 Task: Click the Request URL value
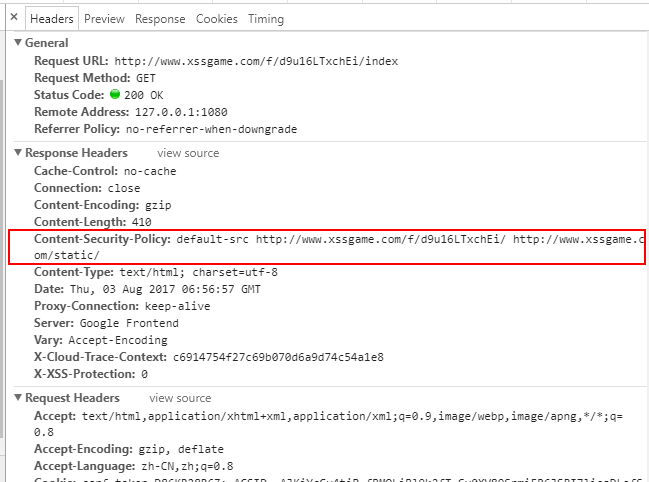256,61
